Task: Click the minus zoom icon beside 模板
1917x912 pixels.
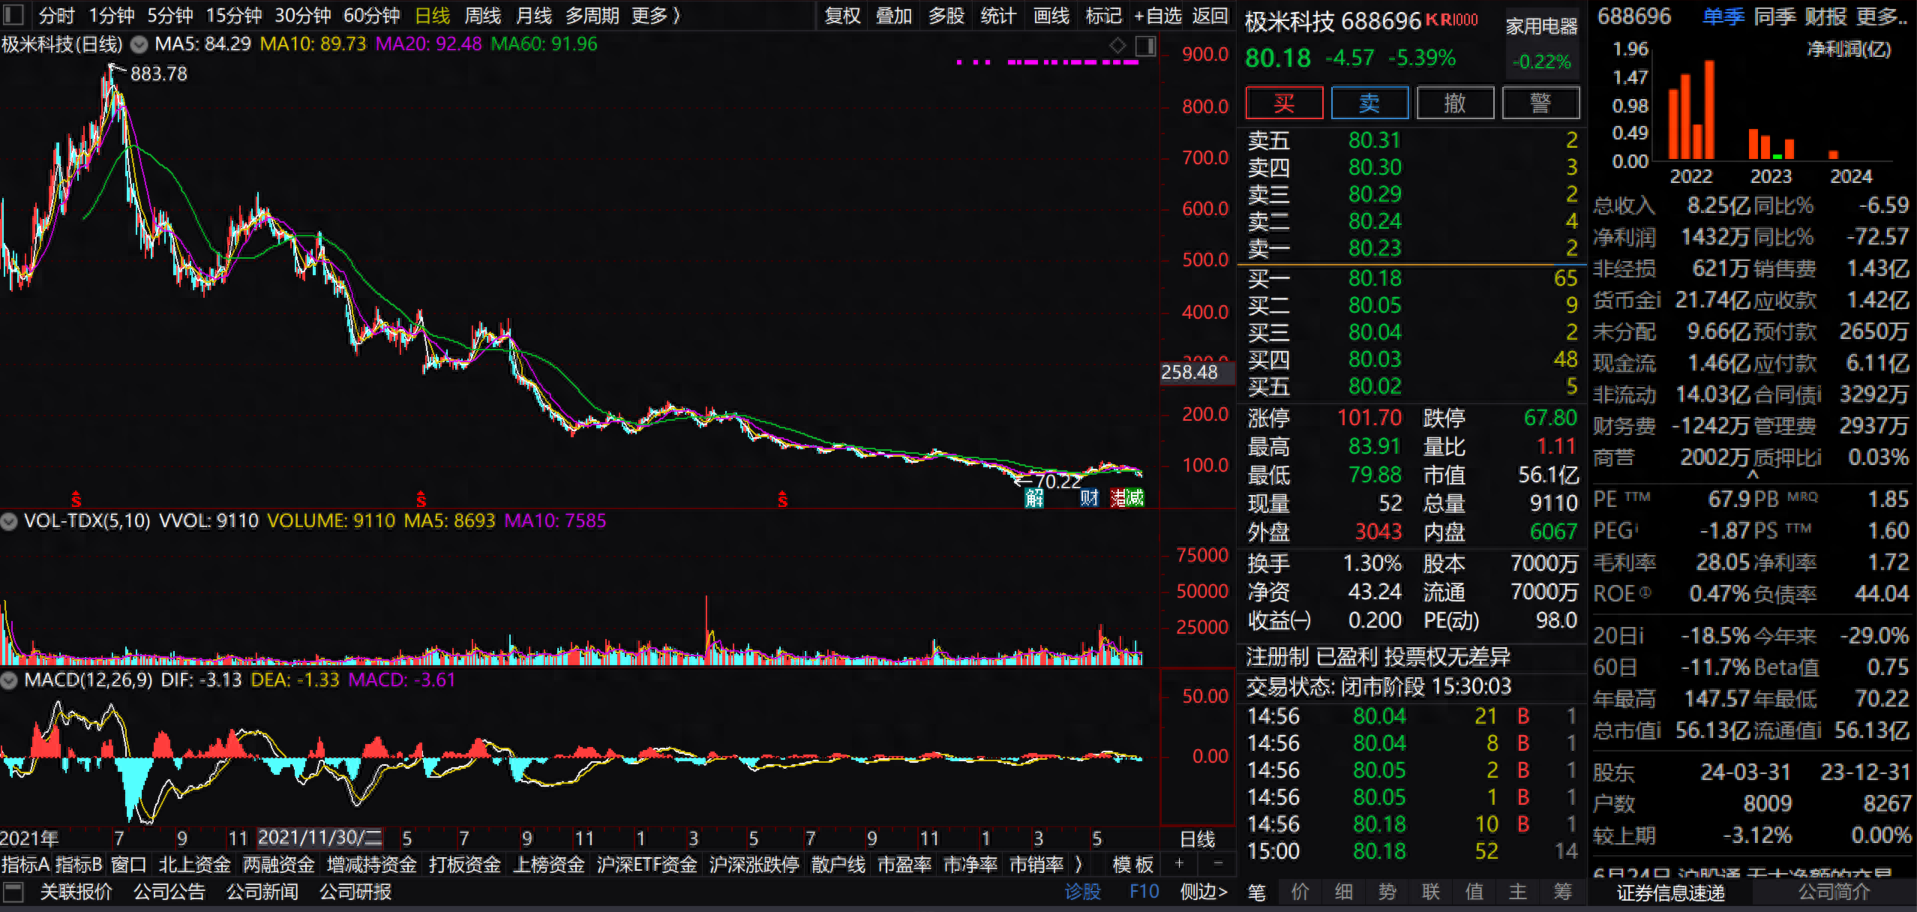Action: pyautogui.click(x=1217, y=864)
